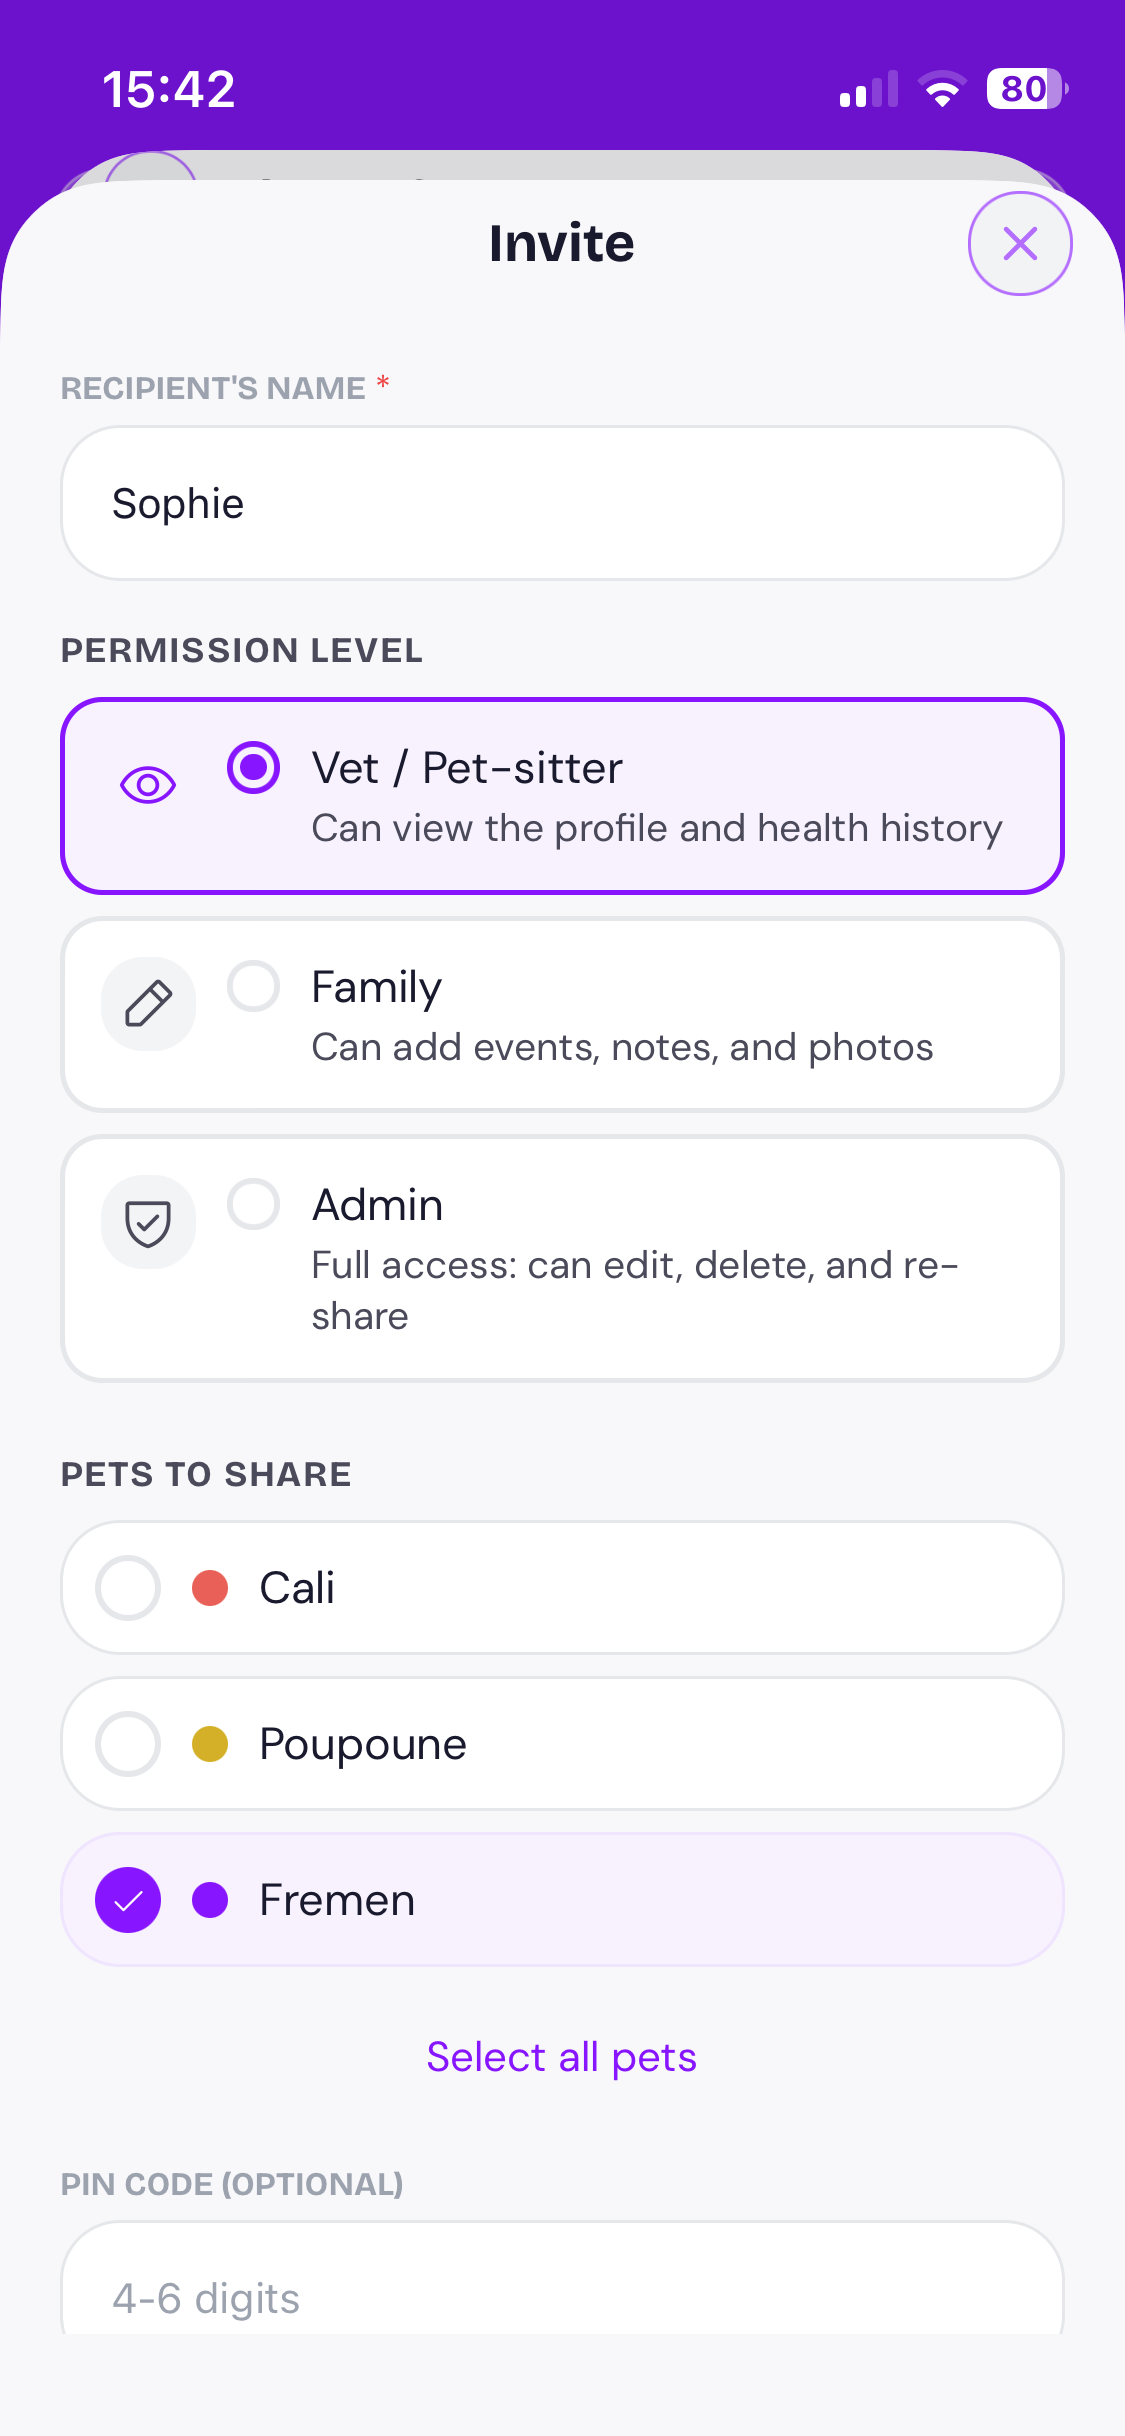Uncheck the Fremen pet checkbox

128,1900
